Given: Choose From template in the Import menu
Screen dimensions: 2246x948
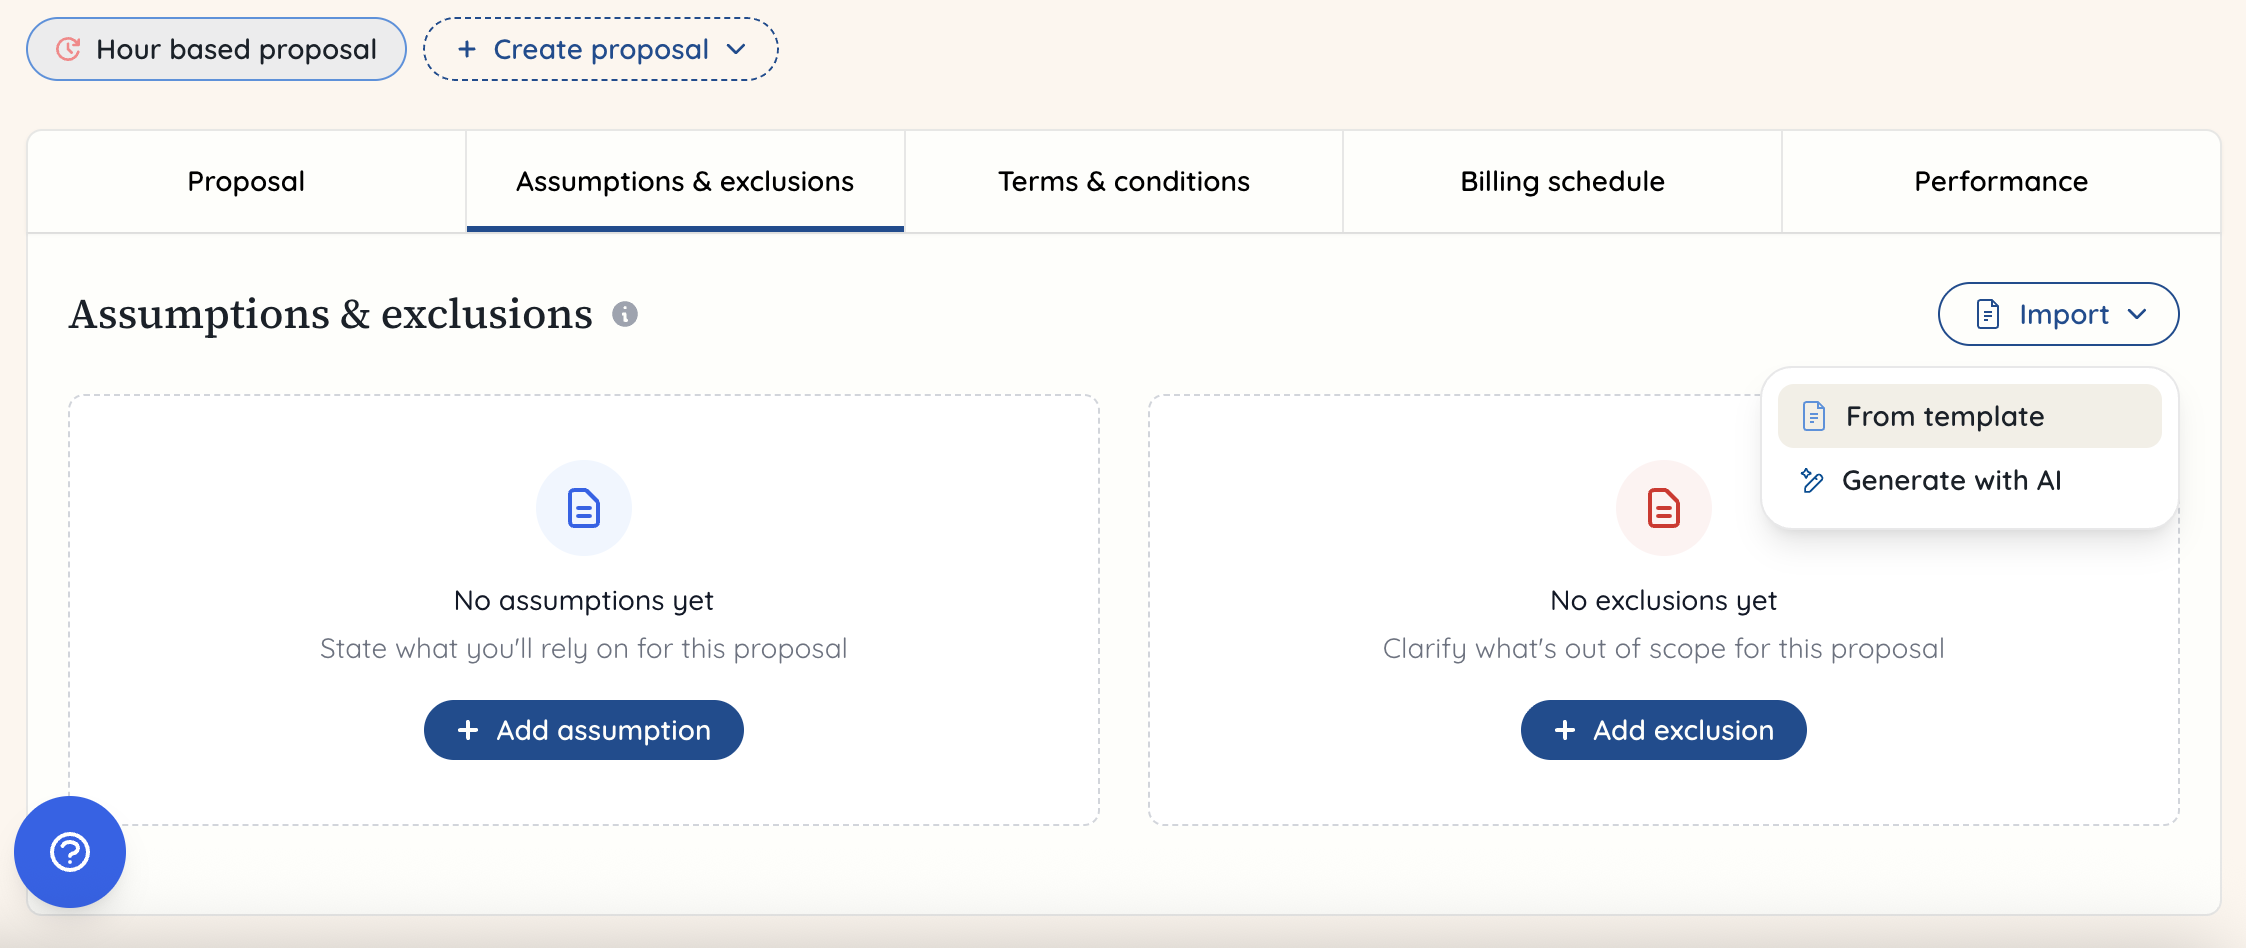Looking at the screenshot, I should (1944, 416).
